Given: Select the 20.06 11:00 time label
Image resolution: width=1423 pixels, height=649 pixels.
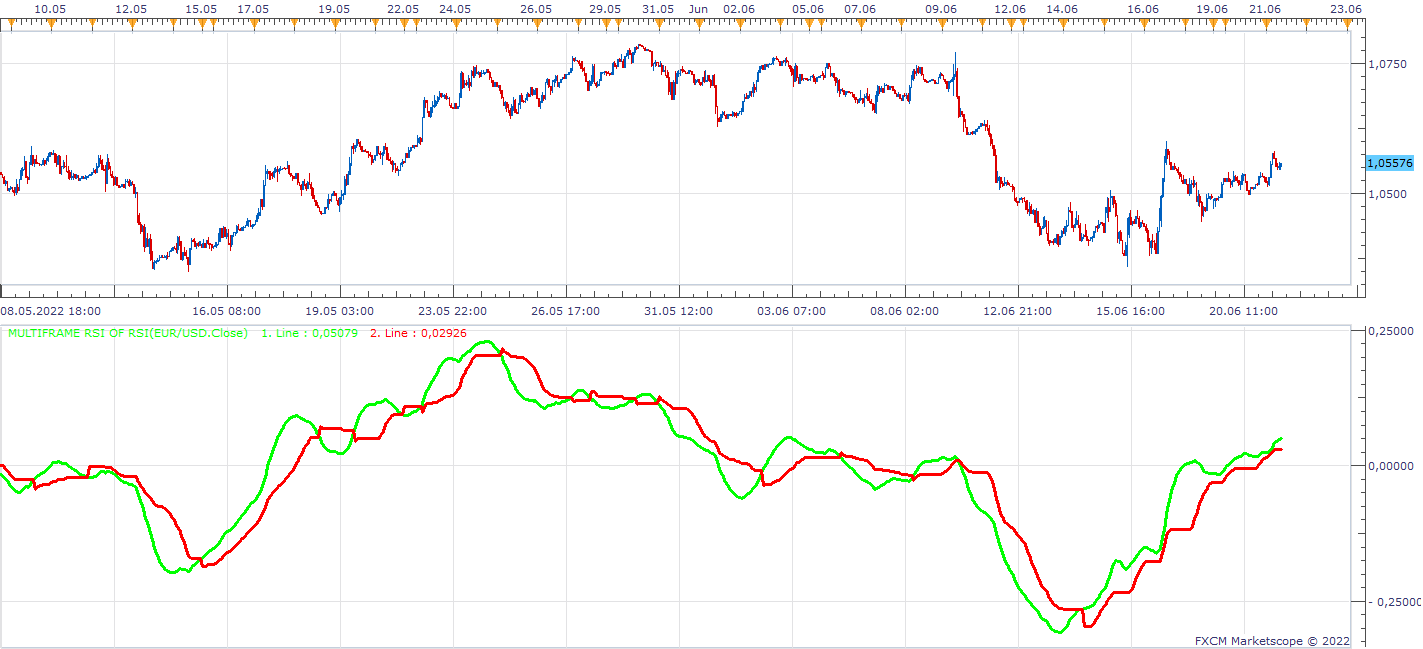Looking at the screenshot, I should pos(1244,312).
